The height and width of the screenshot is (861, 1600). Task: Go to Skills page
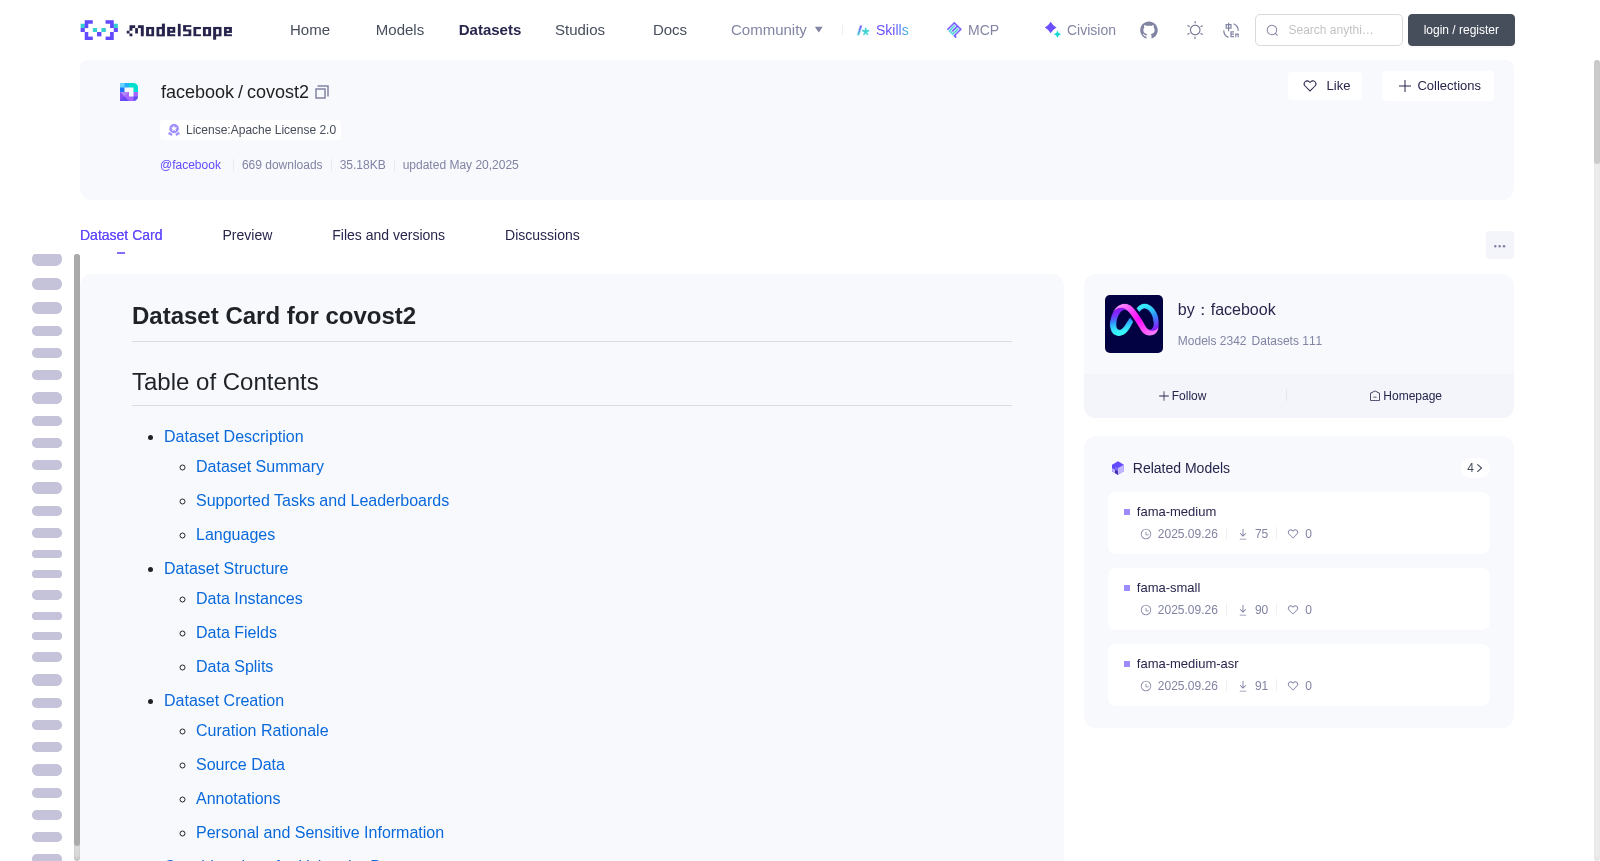tap(883, 30)
